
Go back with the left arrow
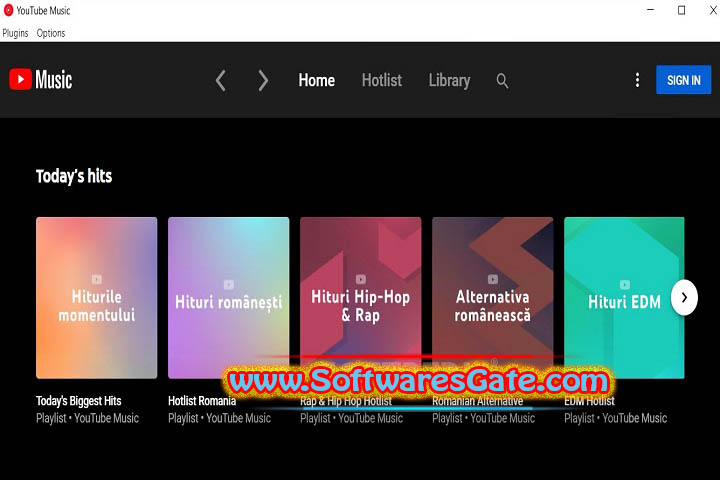[221, 80]
